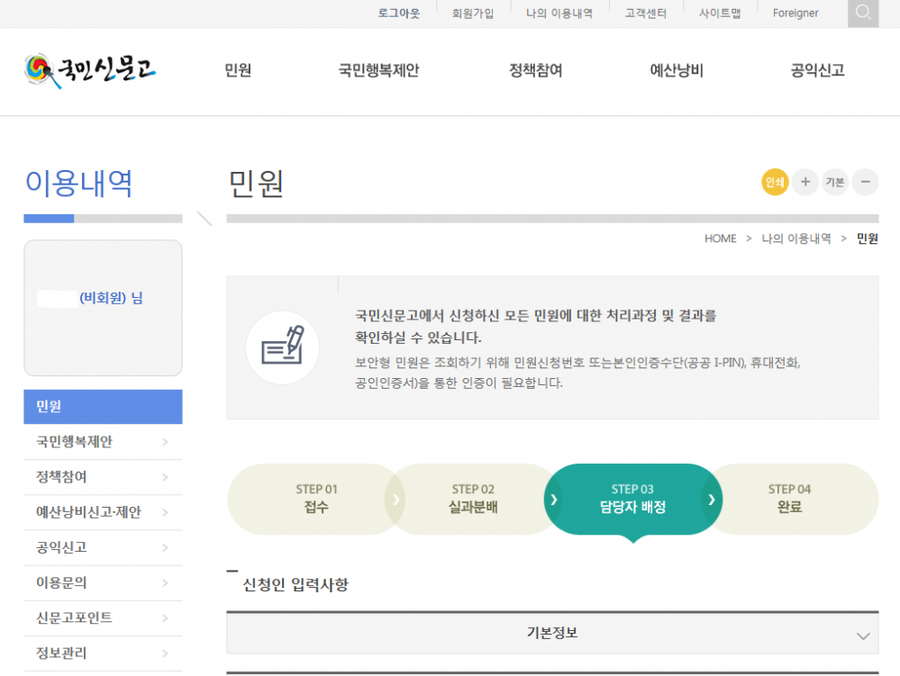This screenshot has width=900, height=676.
Task: Open 공익신고 in the left sidebar
Action: (x=61, y=547)
